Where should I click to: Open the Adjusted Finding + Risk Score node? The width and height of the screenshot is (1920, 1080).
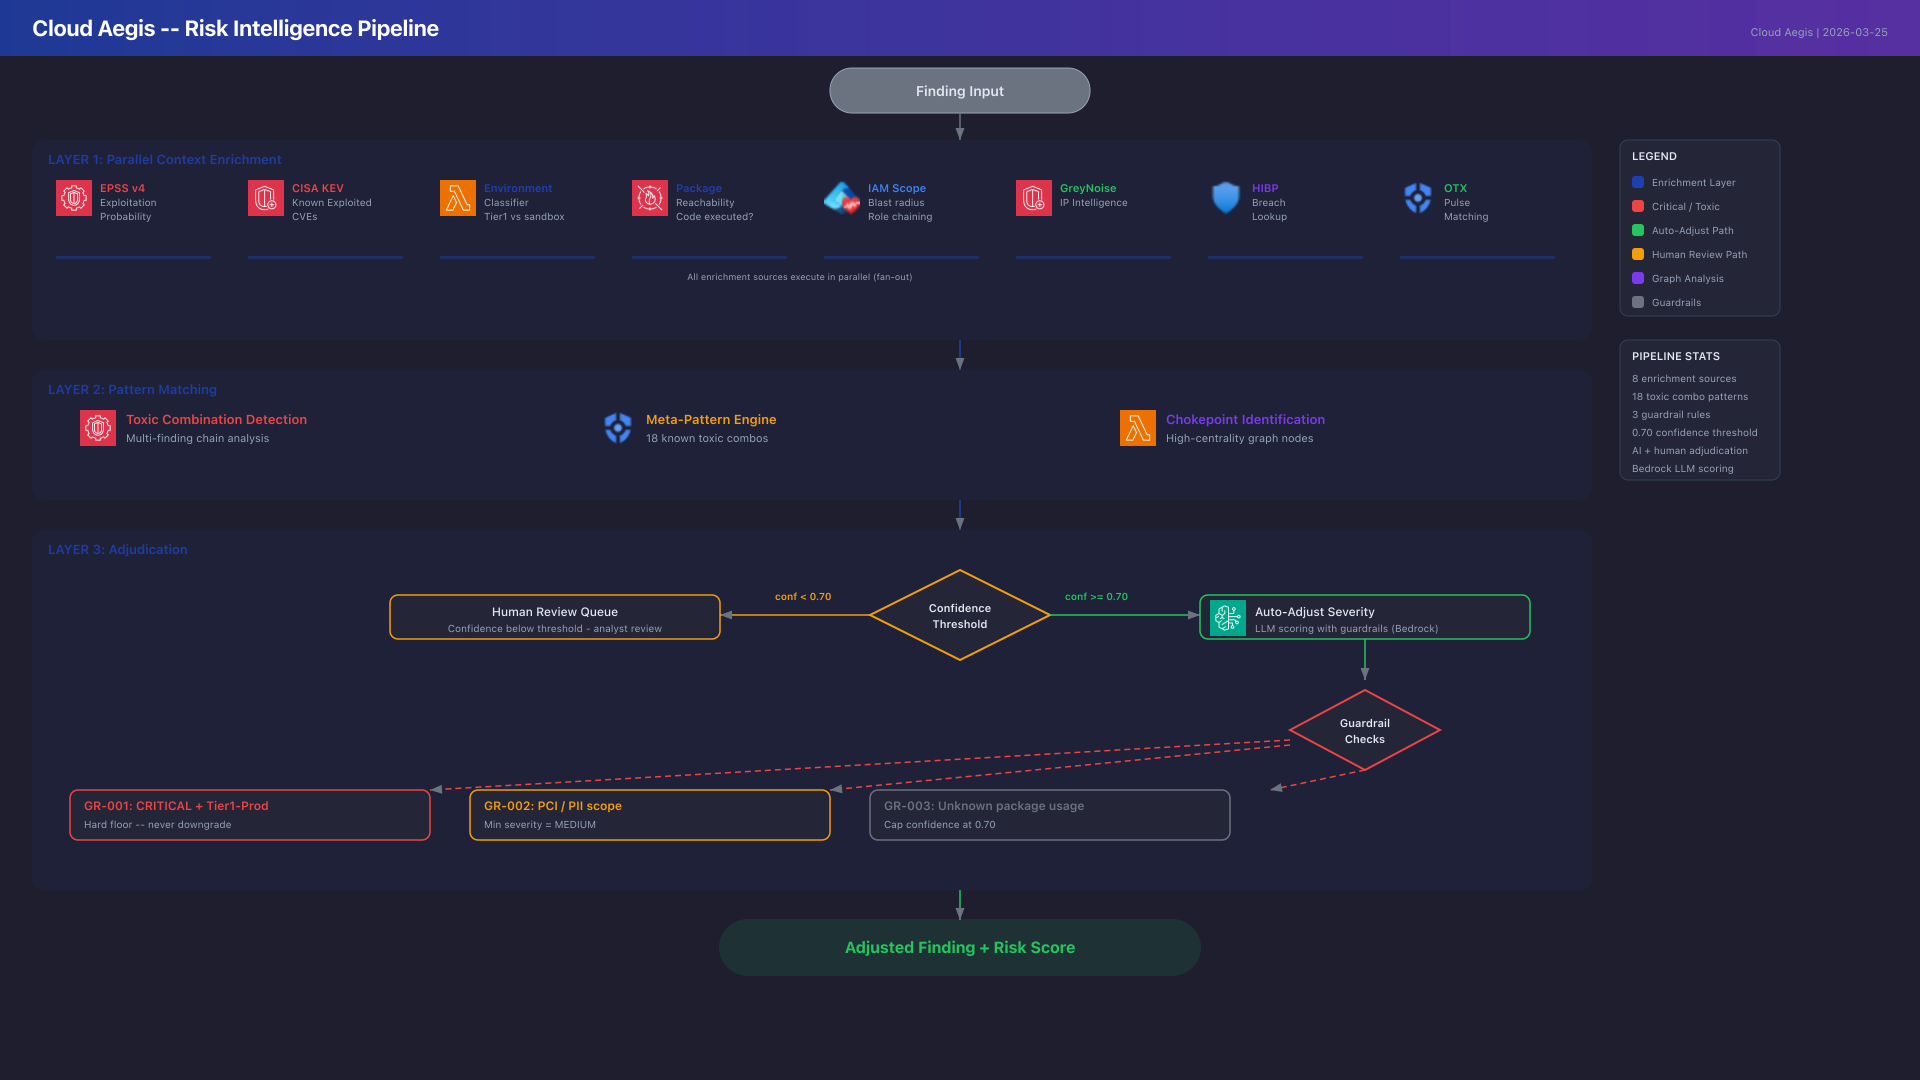pyautogui.click(x=959, y=947)
